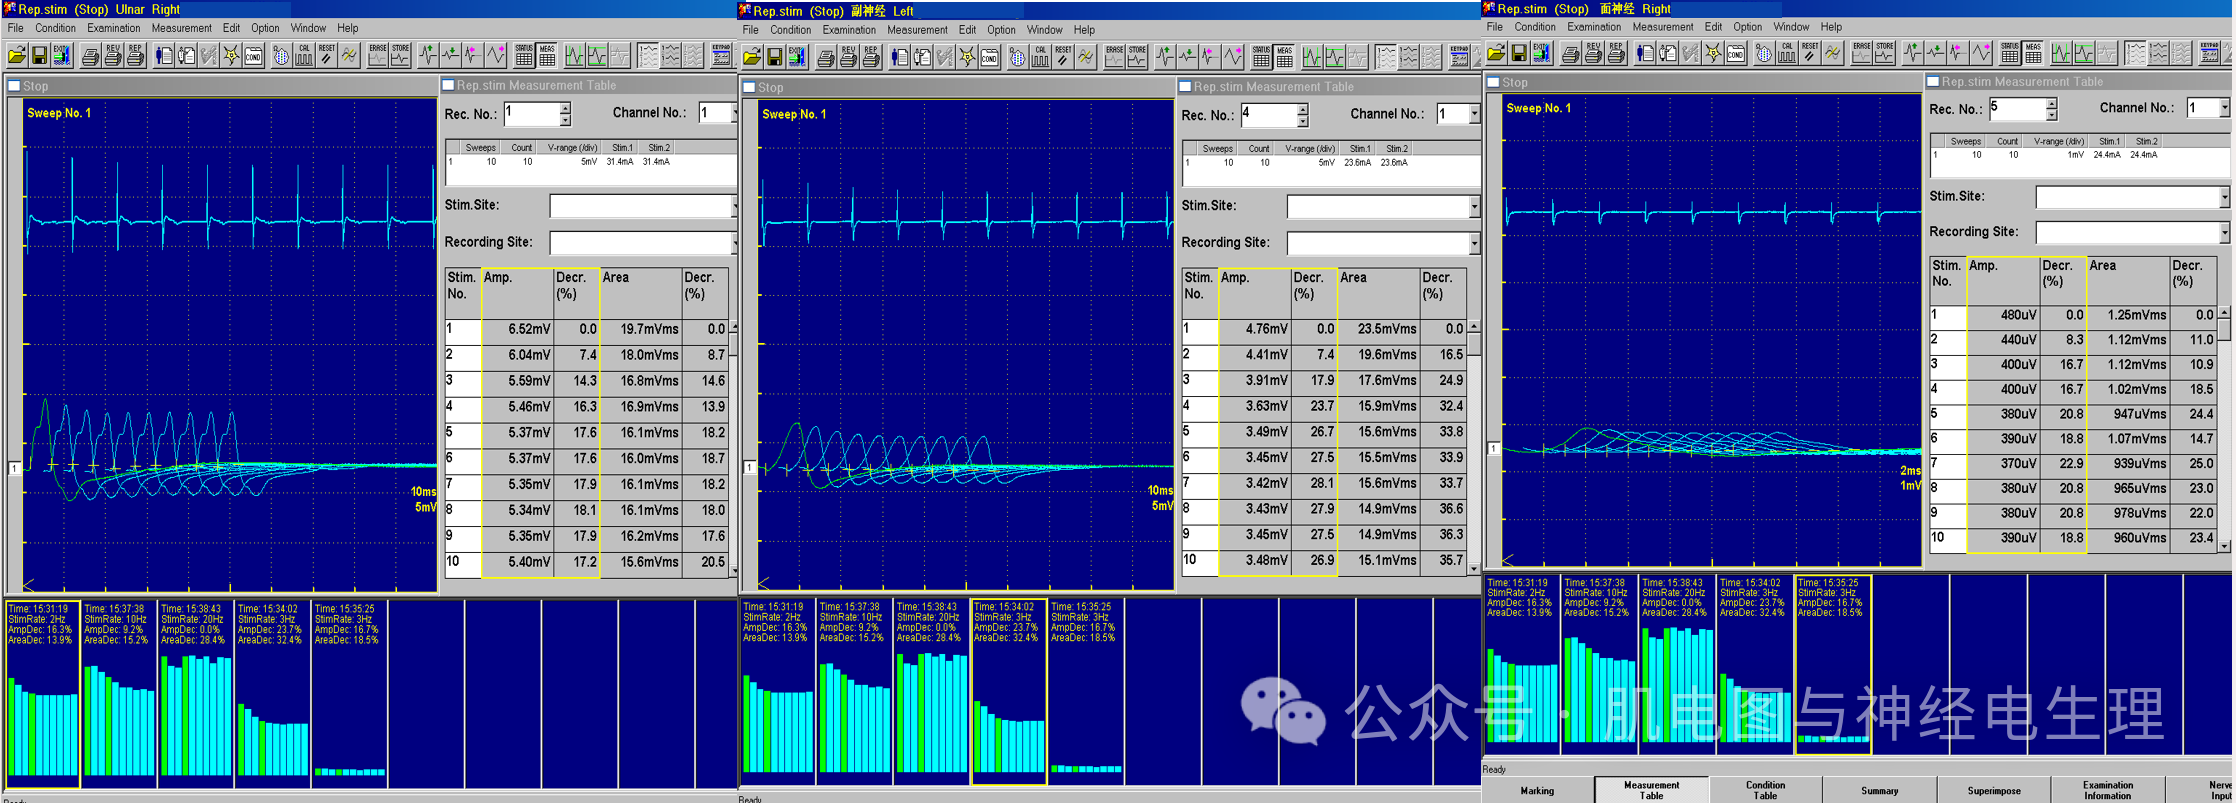Screen dimensions: 2236x803
Task: Click the EXIT icon in Ulnar Right window
Action: pyautogui.click(x=62, y=55)
